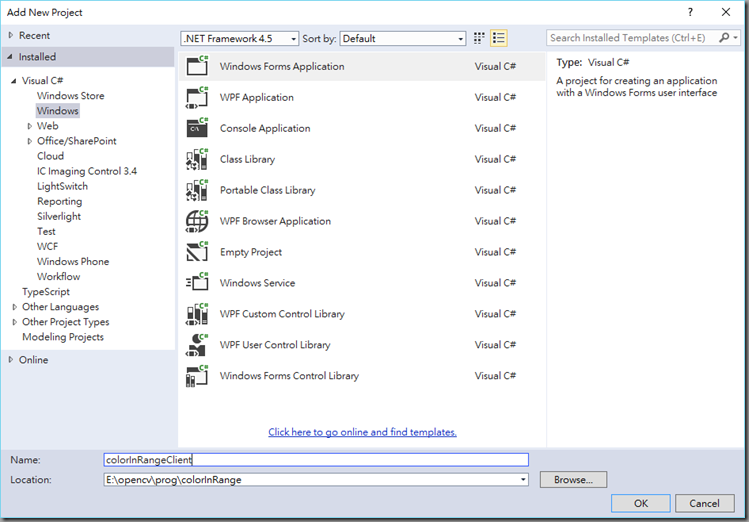The image size is (749, 522).
Task: Collapse the Installed section
Action: tap(10, 57)
